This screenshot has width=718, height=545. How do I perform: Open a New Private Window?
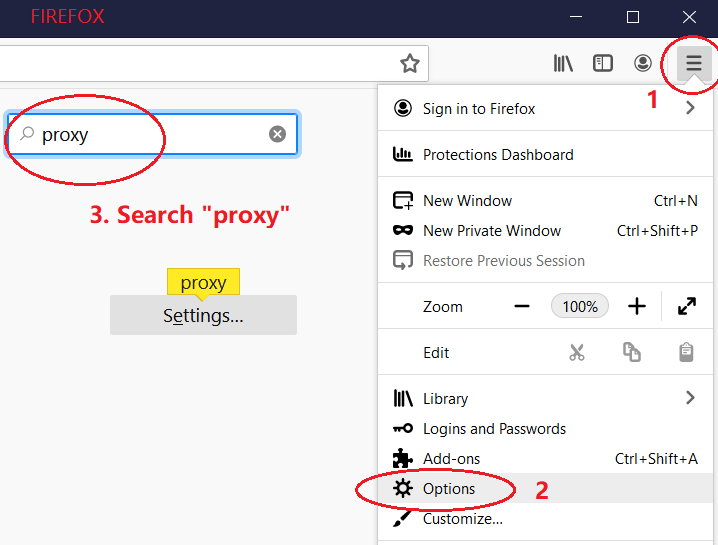click(x=545, y=231)
